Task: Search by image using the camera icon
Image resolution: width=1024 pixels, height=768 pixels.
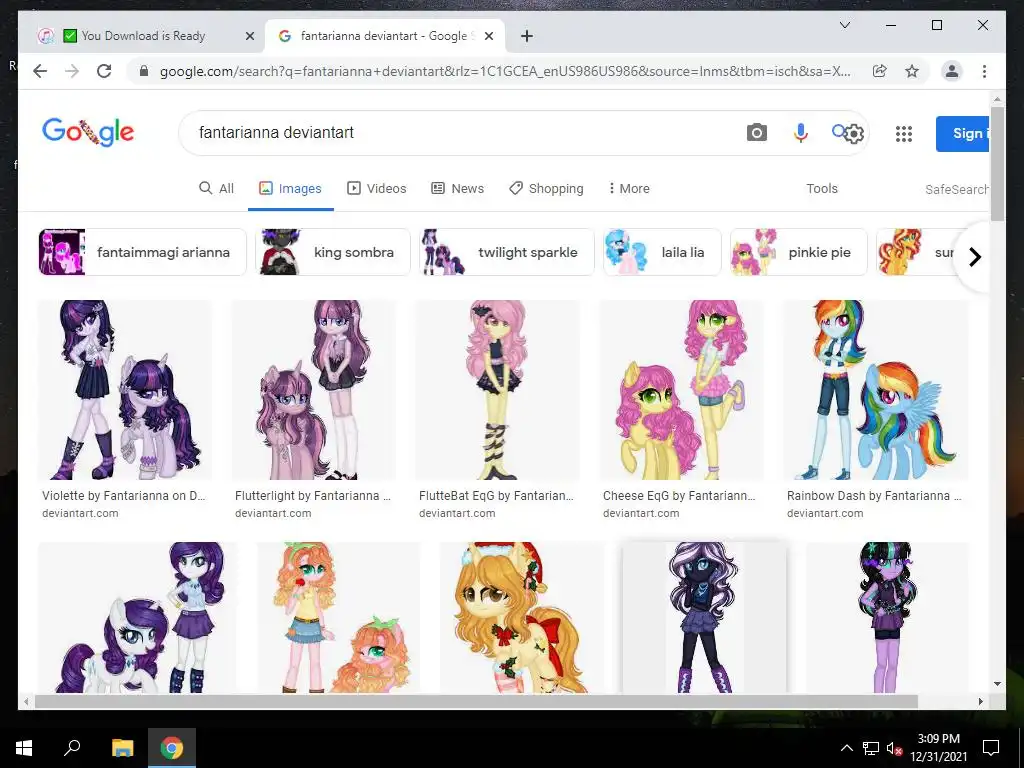Action: tap(756, 133)
